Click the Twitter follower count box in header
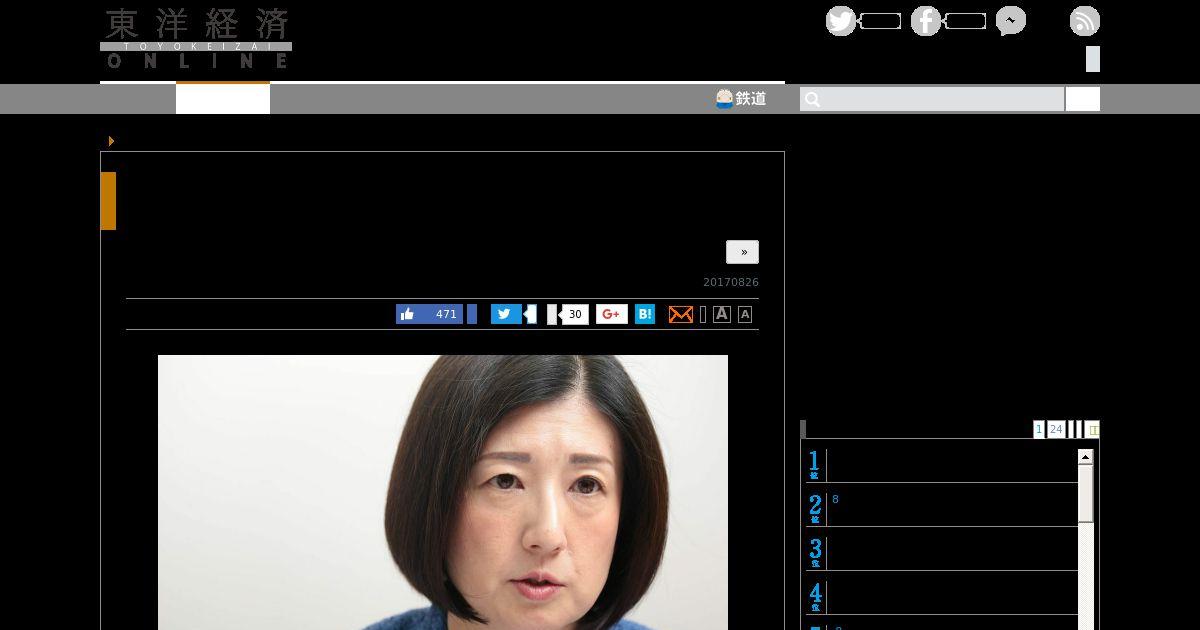Screen dimensions: 1200x630 click(x=880, y=21)
